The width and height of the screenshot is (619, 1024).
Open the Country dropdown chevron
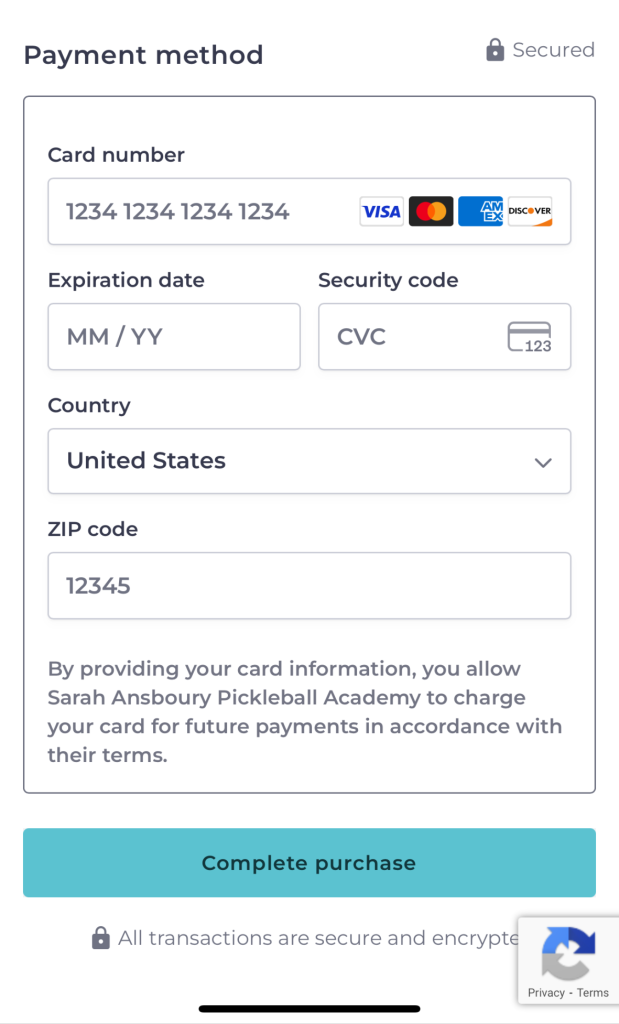[x=543, y=462]
